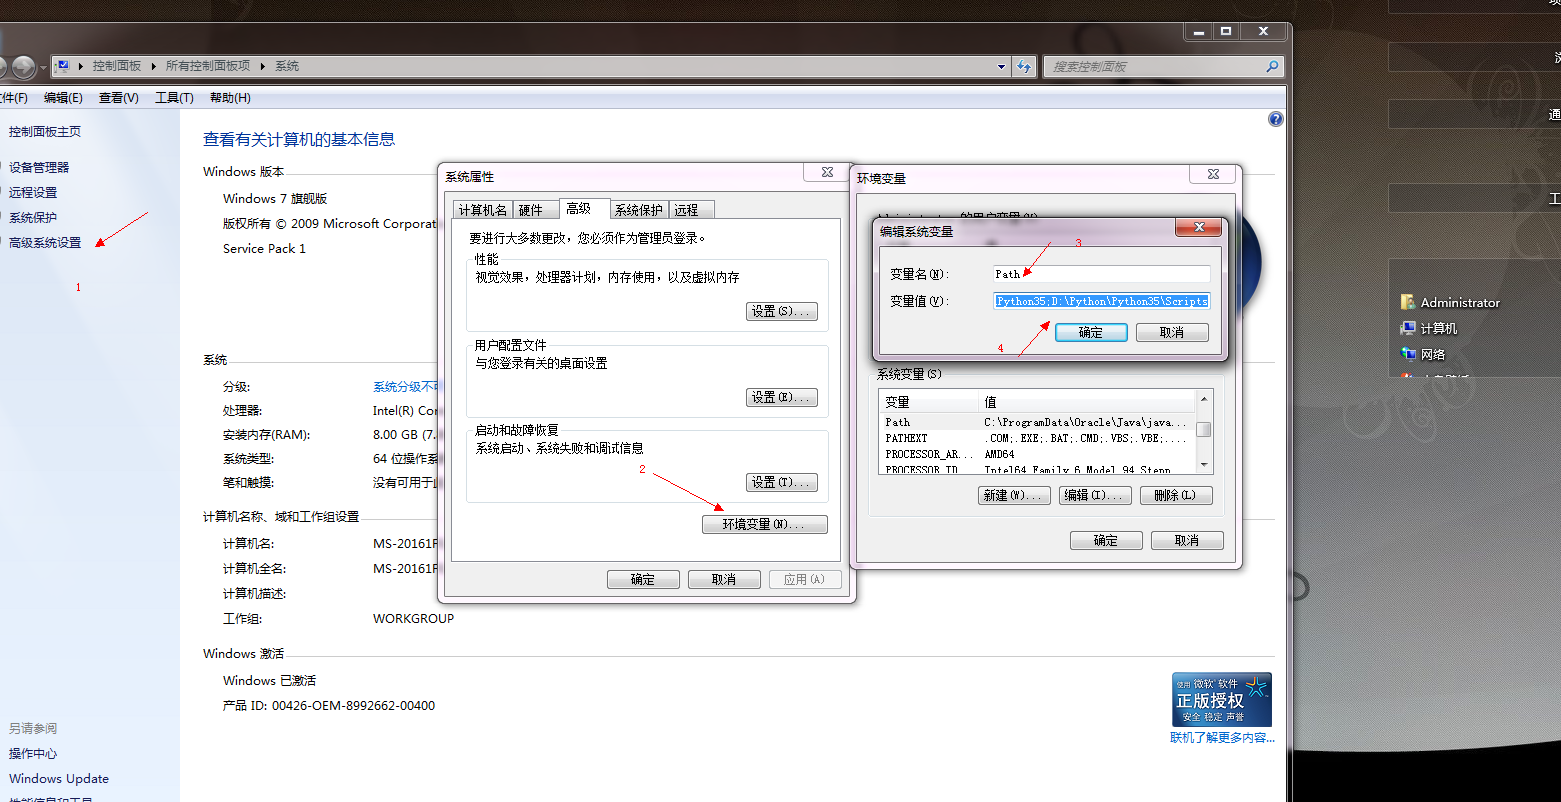Click the system variables scrollbar down arrow
Image resolution: width=1561 pixels, height=802 pixels.
(x=1204, y=465)
